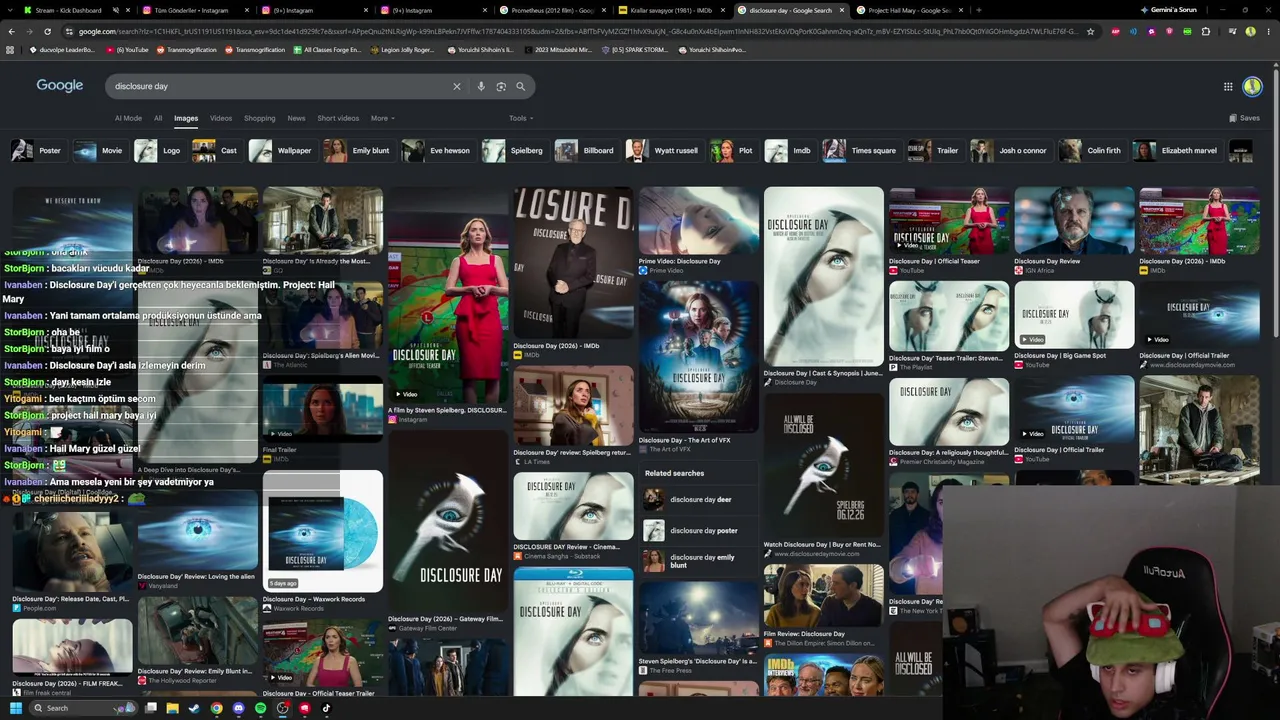Screen dimensions: 1280x720
Task: Switch to Chrome in the taskbar
Action: pos(217,708)
